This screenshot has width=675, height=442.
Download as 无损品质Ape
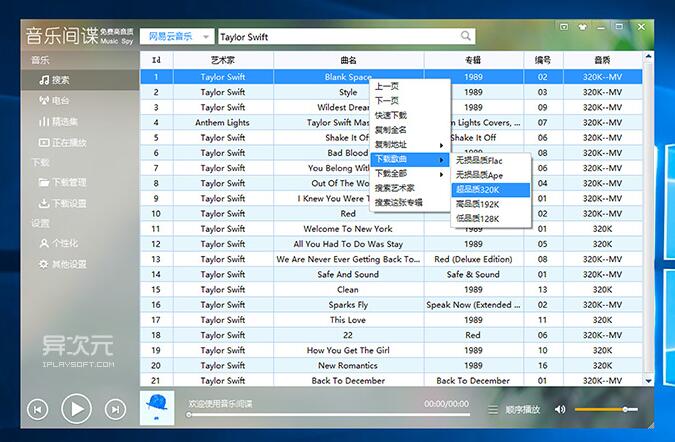[491, 175]
